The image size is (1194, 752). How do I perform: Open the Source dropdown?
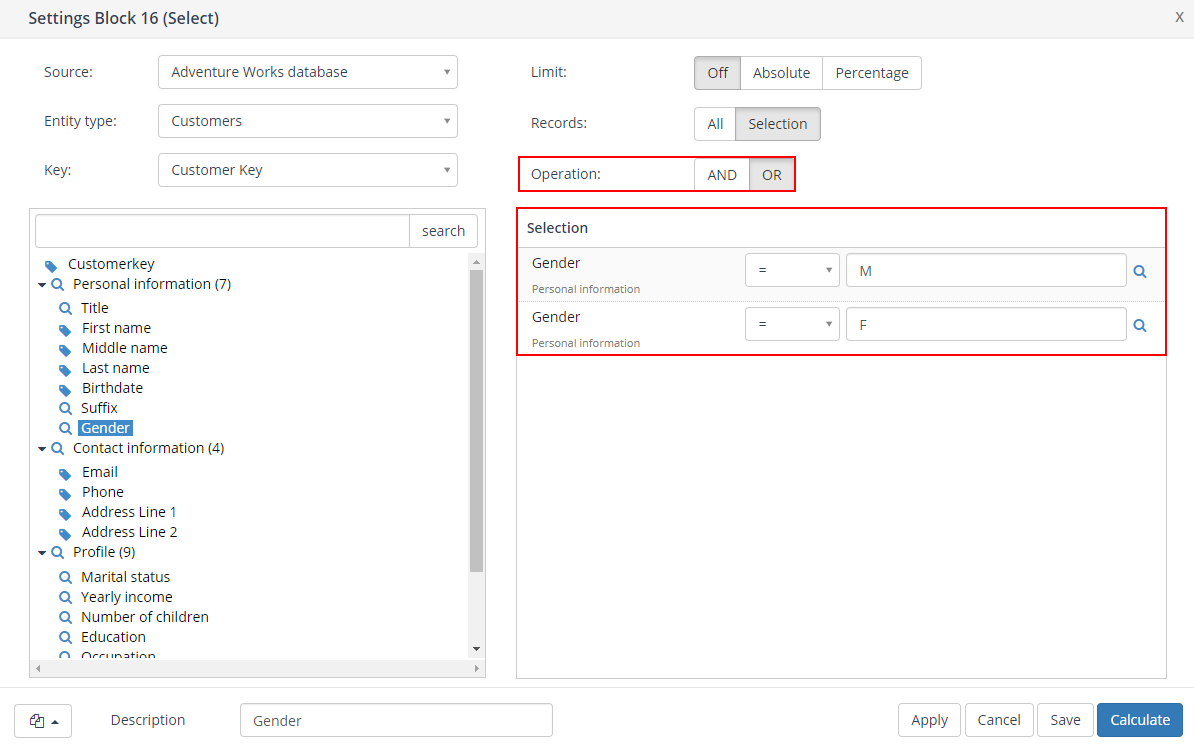(x=307, y=72)
